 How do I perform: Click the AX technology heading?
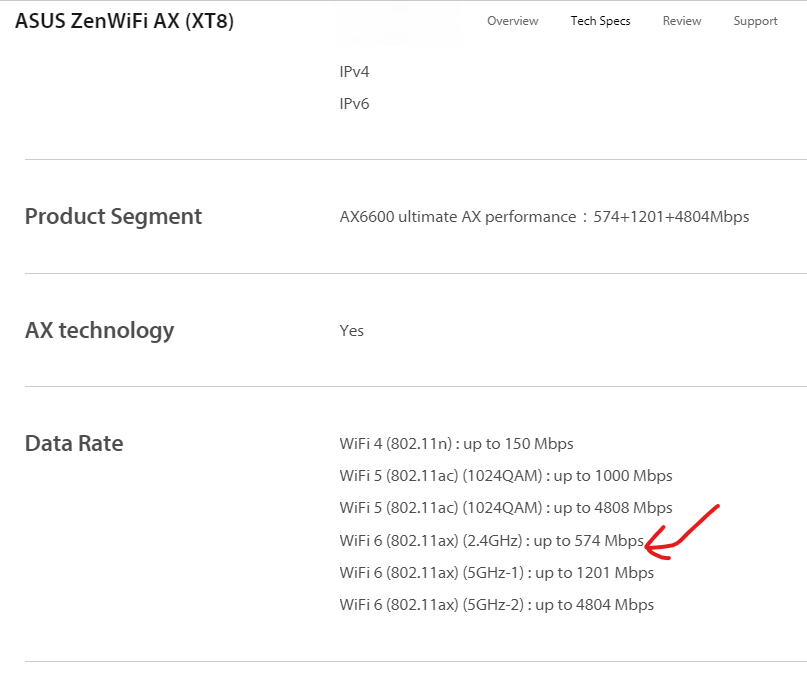pos(99,330)
